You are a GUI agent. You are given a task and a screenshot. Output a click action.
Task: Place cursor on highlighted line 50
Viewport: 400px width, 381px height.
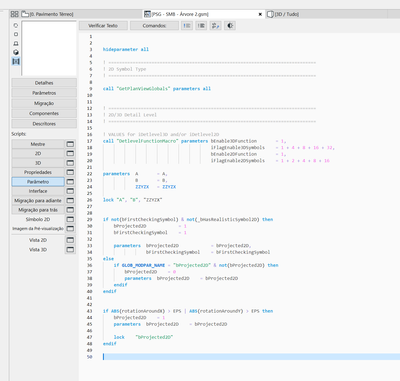point(251,357)
